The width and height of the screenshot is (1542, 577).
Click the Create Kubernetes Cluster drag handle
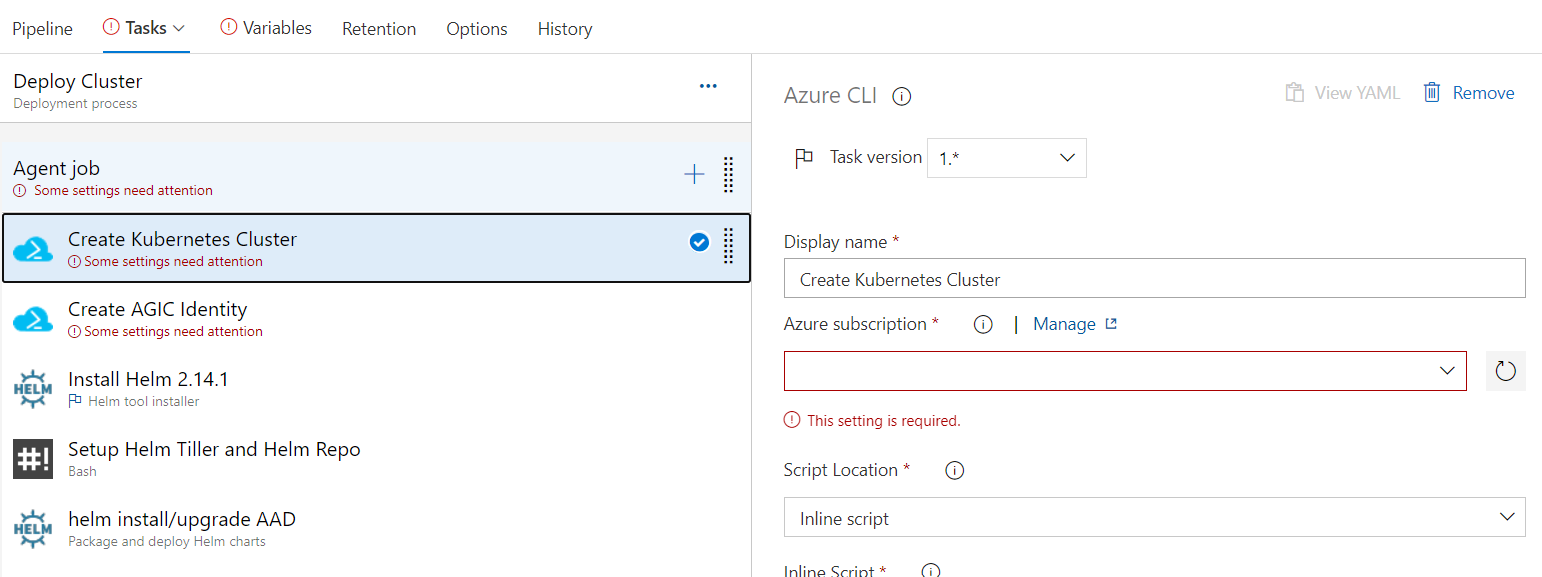728,245
